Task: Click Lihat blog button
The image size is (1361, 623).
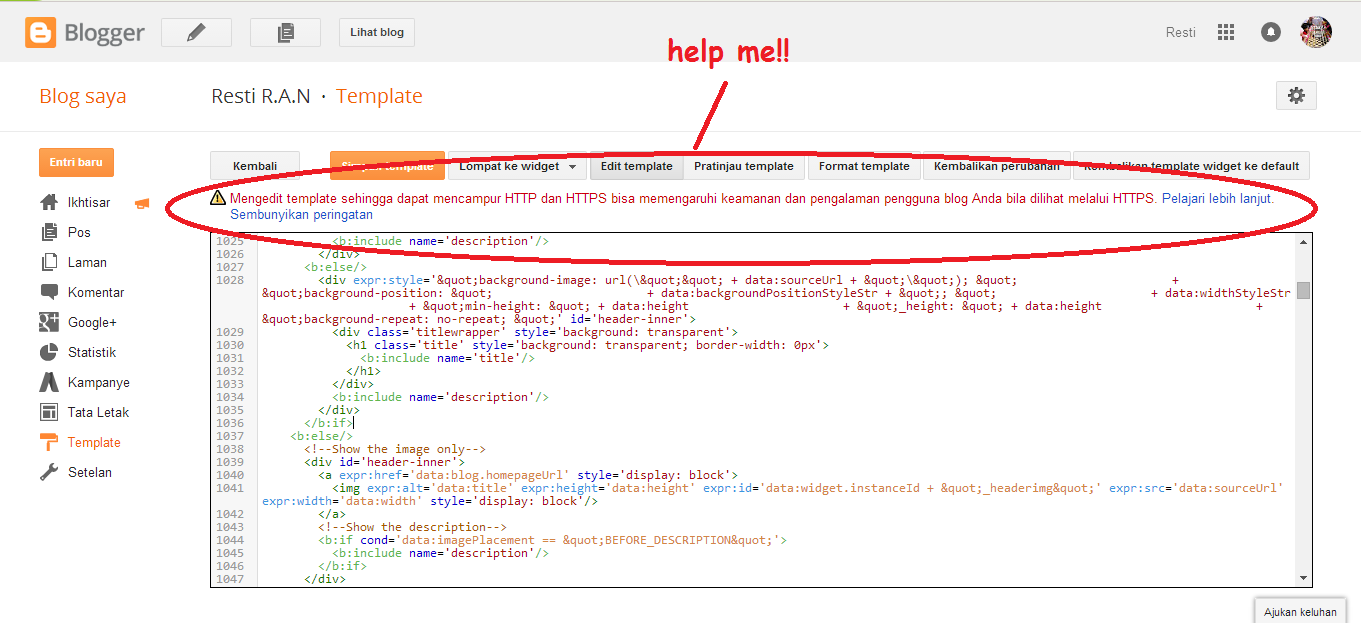Action: [377, 32]
